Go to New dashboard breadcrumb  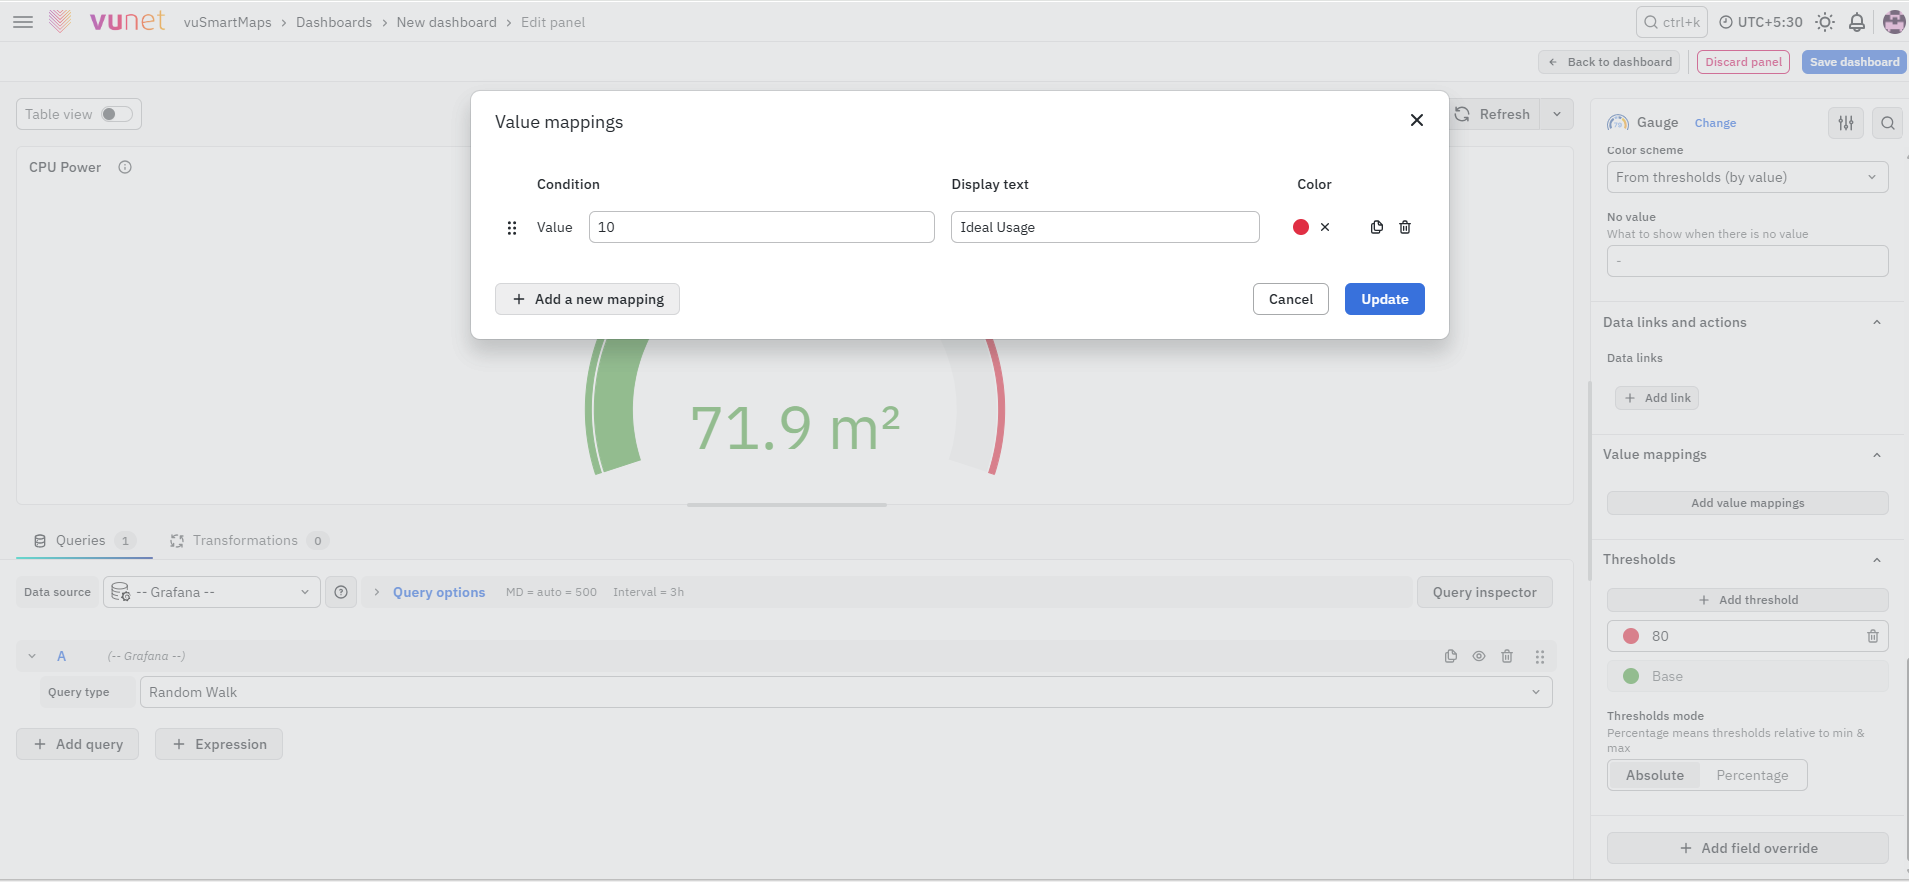446,22
